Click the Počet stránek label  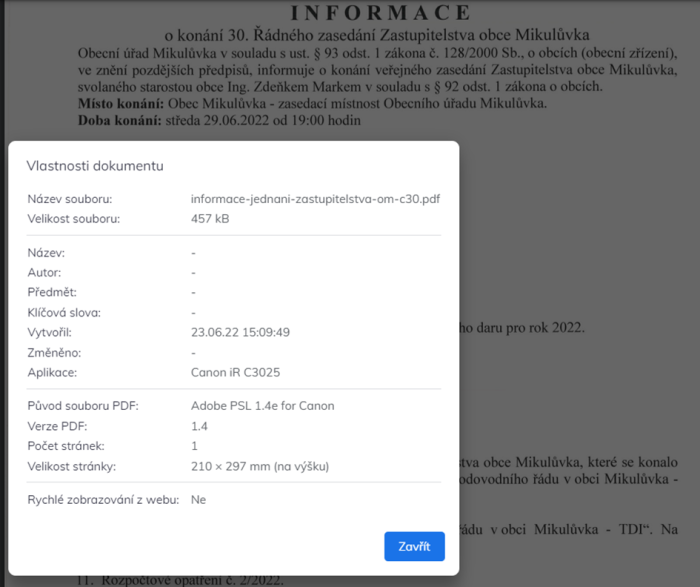coord(66,446)
